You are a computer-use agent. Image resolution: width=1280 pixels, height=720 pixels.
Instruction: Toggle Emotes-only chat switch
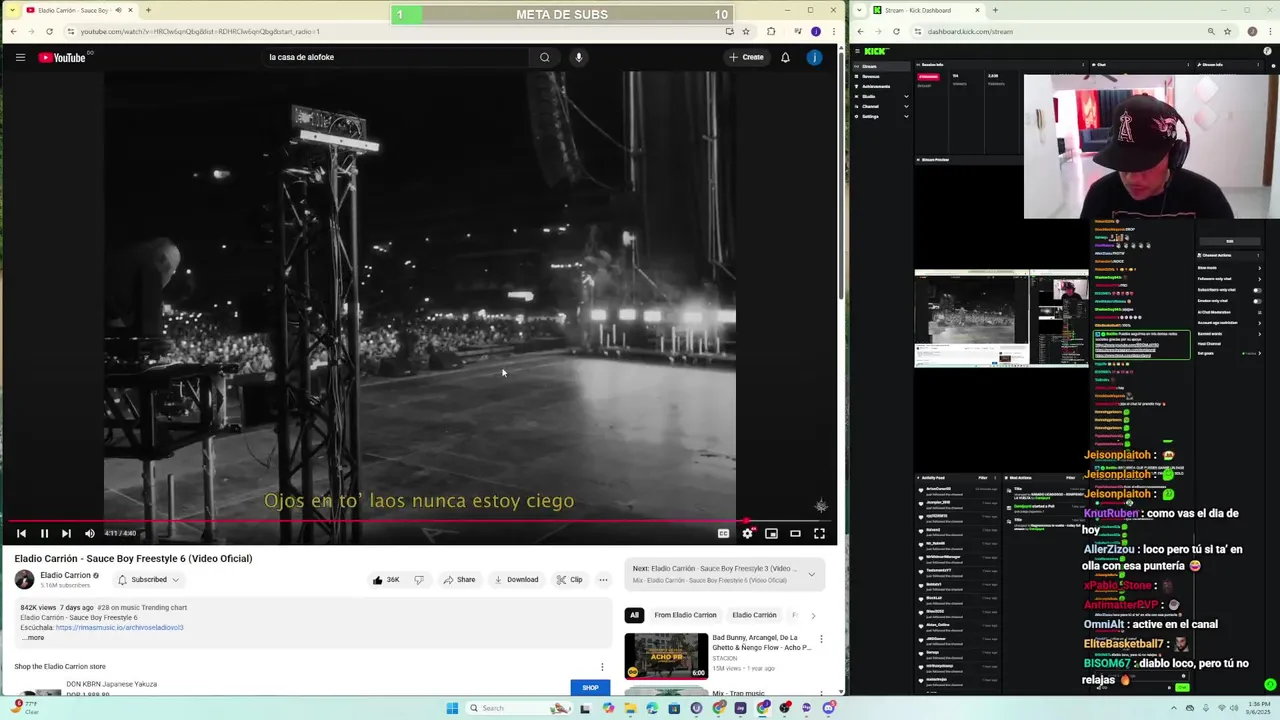[x=1259, y=300]
